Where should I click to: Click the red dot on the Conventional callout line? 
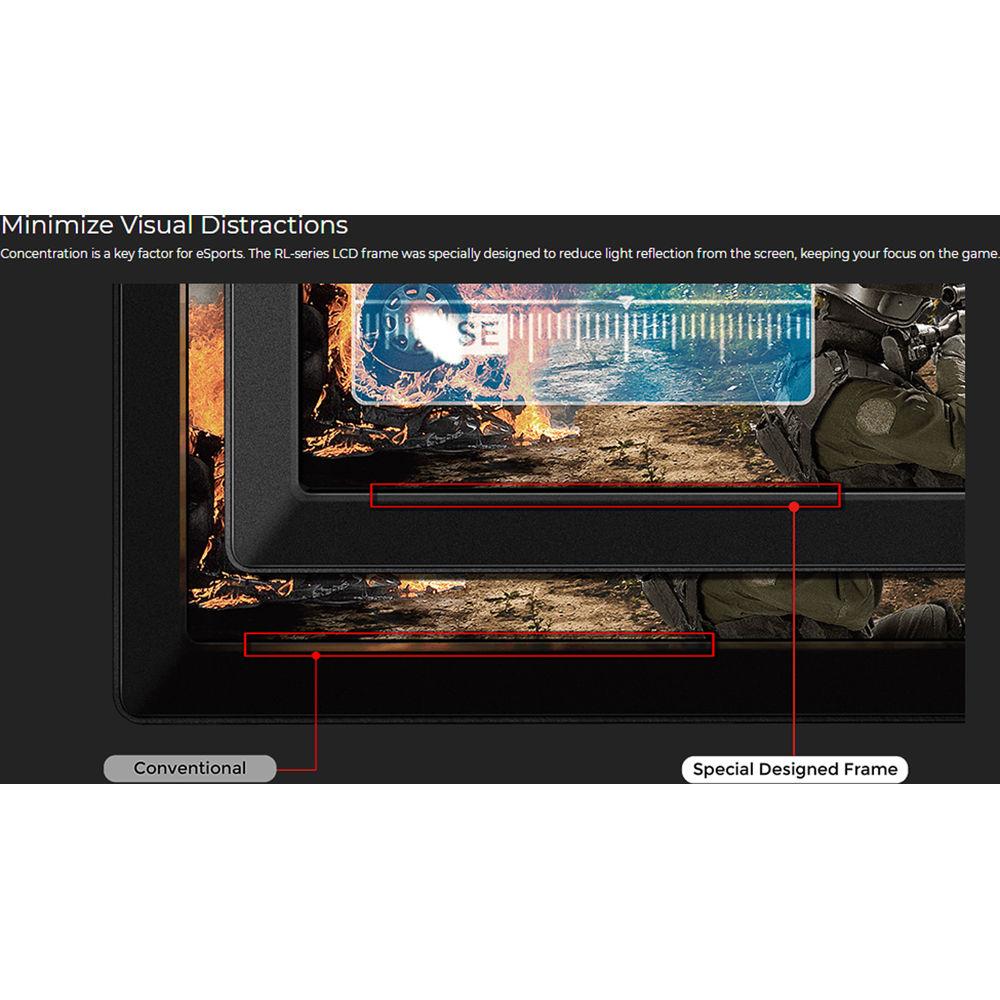315,656
